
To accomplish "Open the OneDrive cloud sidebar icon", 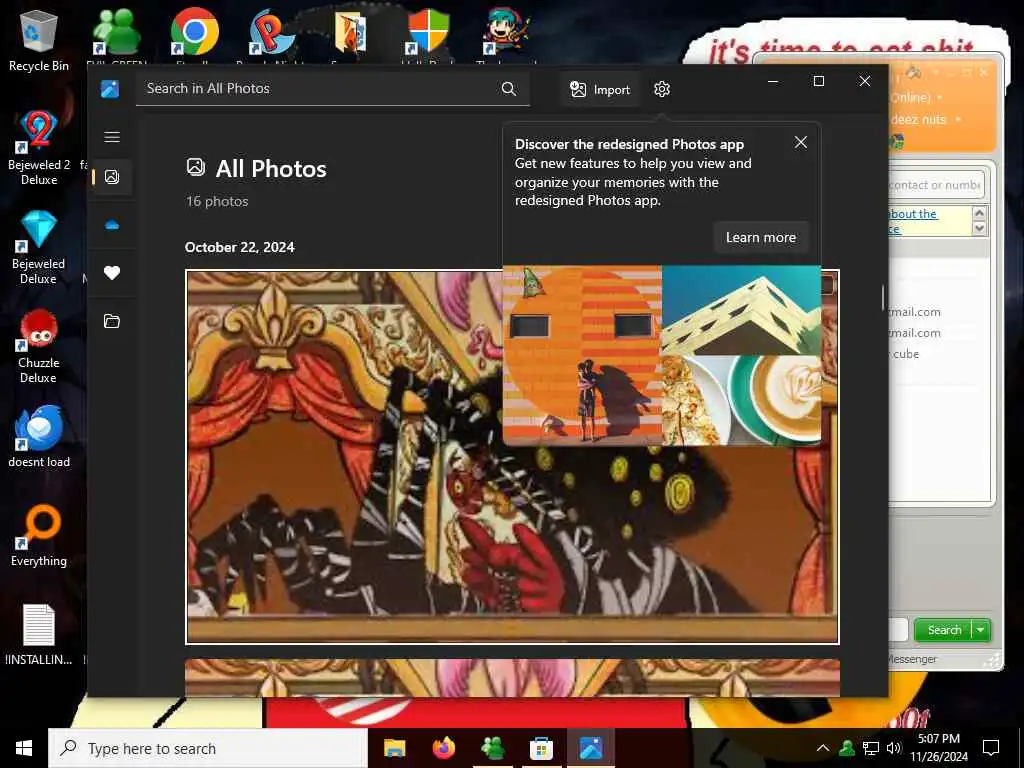I will (x=112, y=225).
